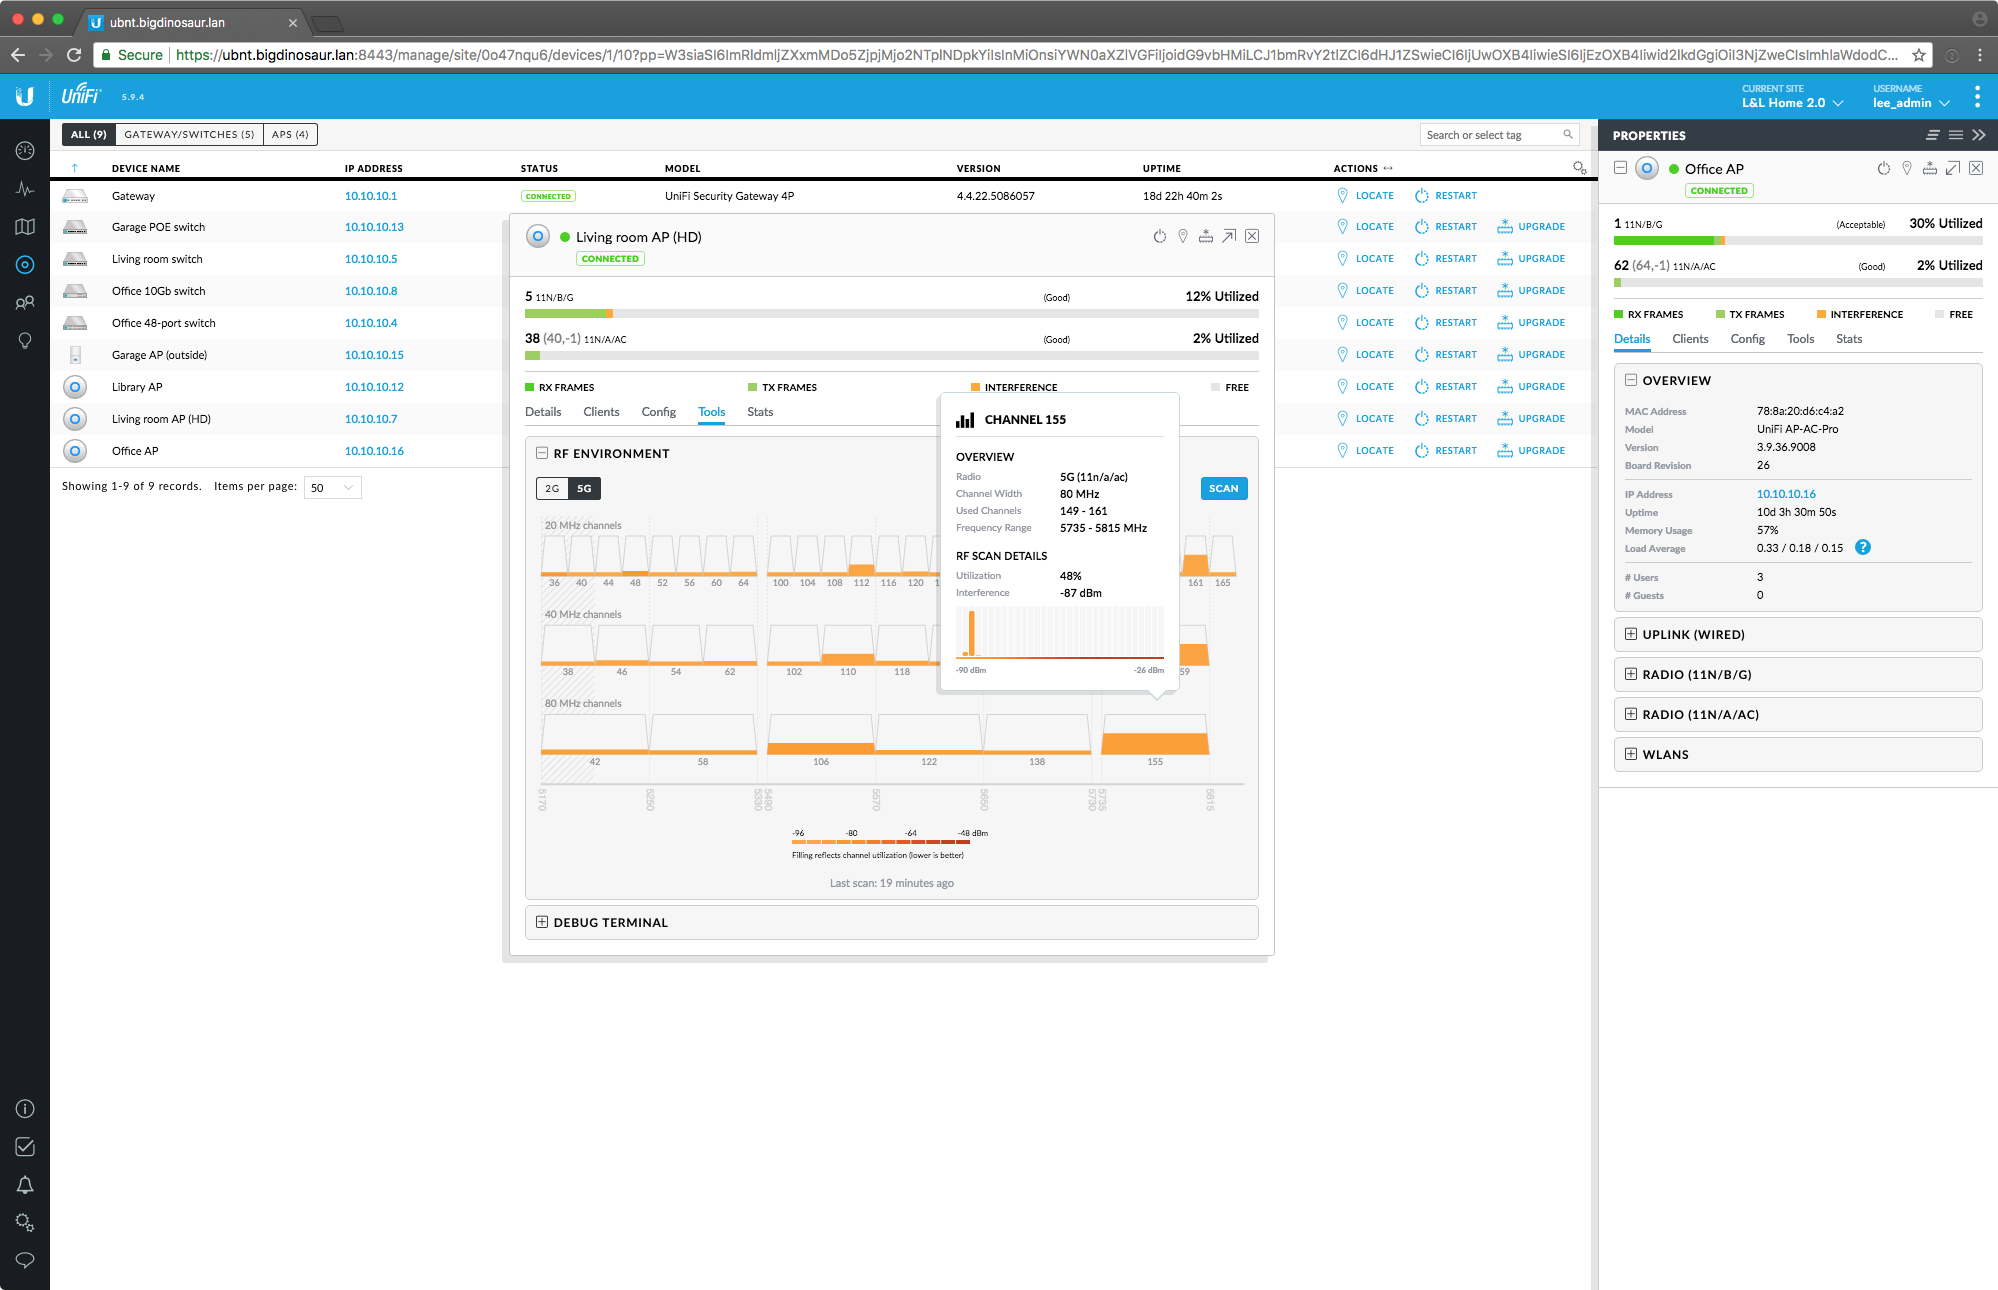Open Settings gears icon in left sidebar
1998x1290 pixels.
point(25,1222)
